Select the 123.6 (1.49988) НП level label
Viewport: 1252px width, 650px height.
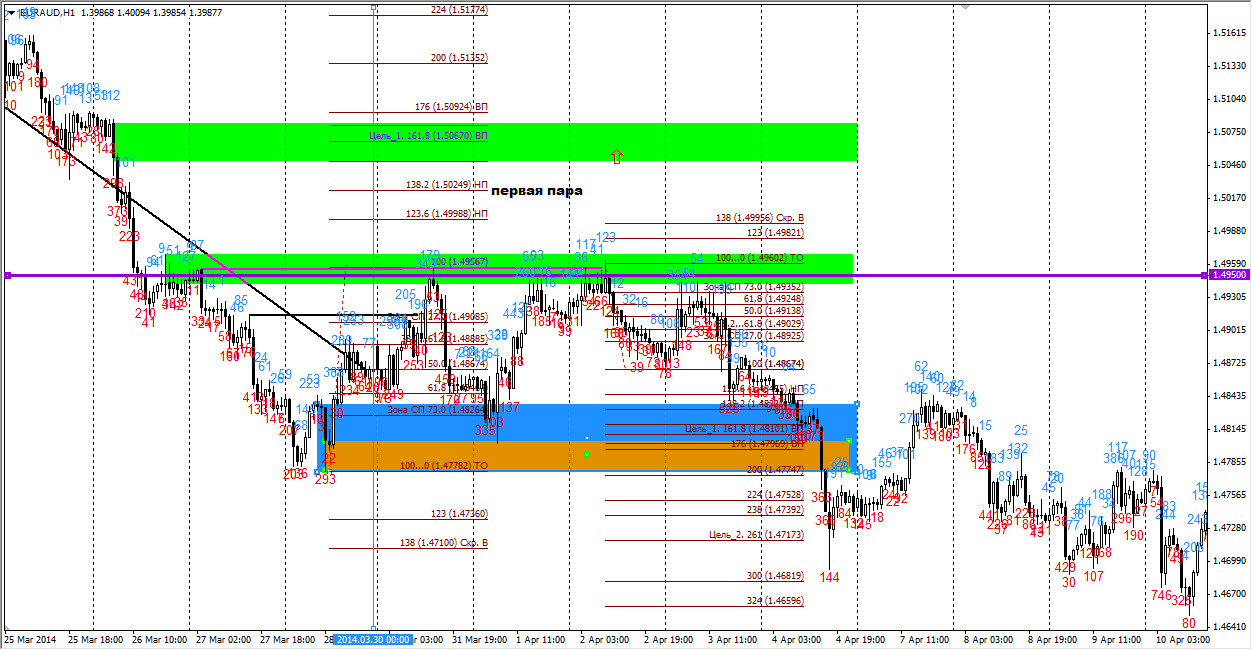447,213
